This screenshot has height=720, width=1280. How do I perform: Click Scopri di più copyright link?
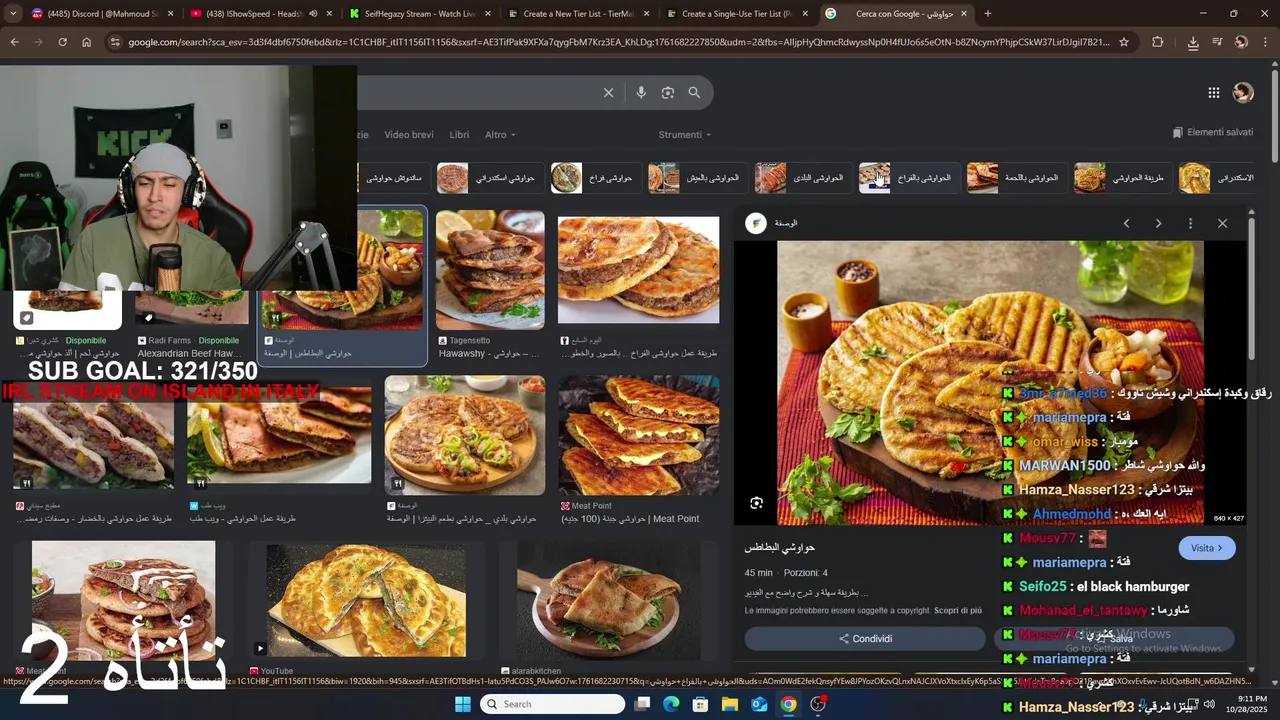(958, 610)
